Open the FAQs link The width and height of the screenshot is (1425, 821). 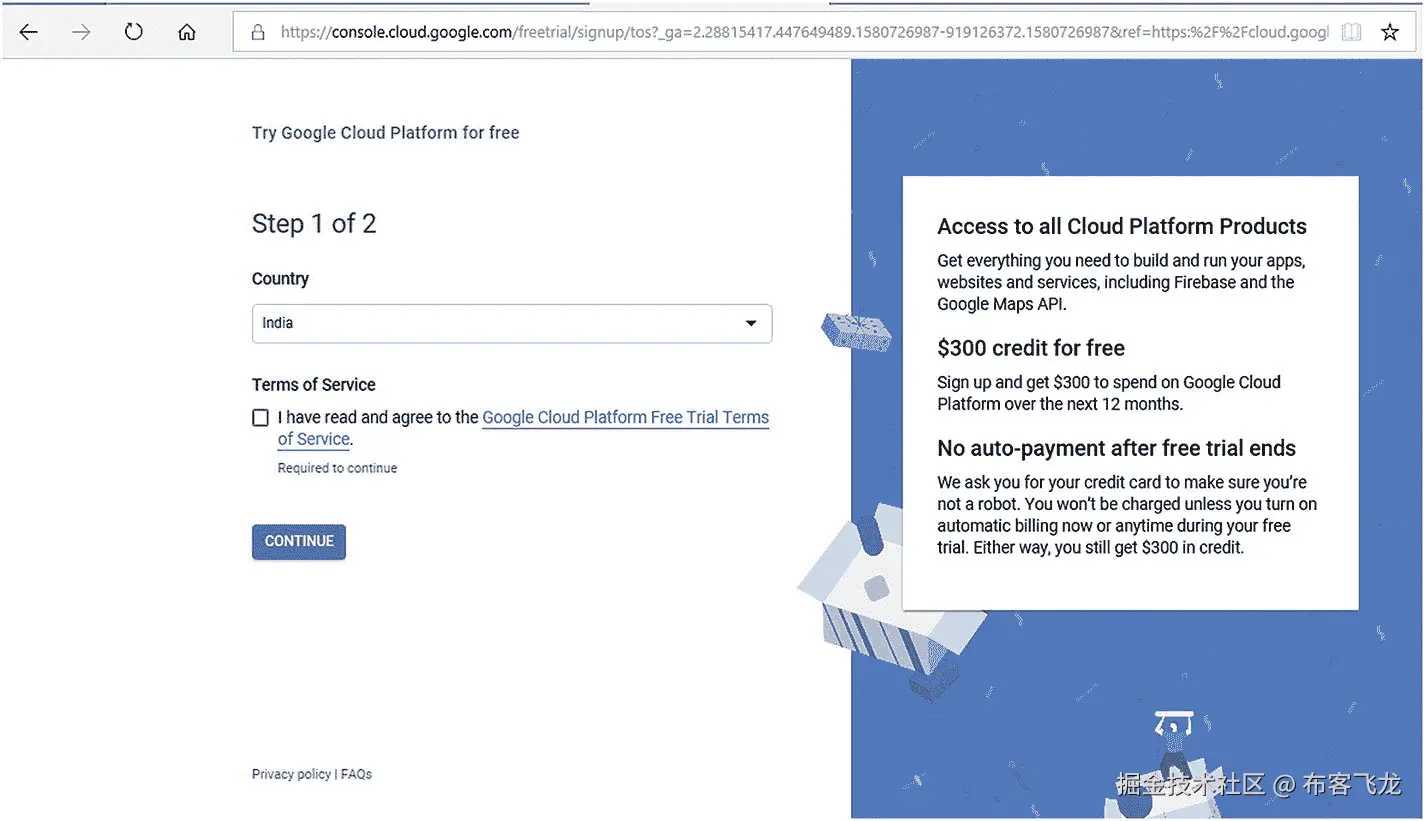click(x=356, y=774)
